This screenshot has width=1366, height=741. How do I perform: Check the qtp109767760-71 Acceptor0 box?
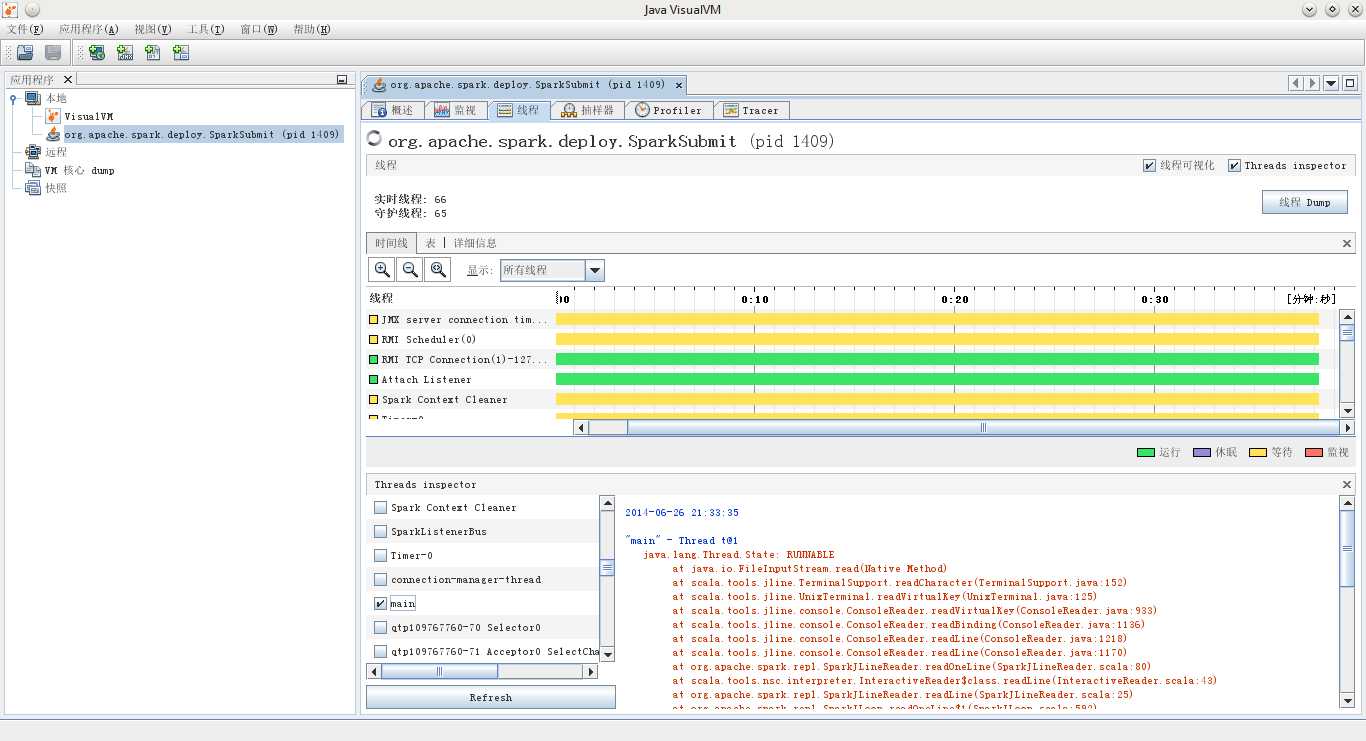(x=380, y=651)
